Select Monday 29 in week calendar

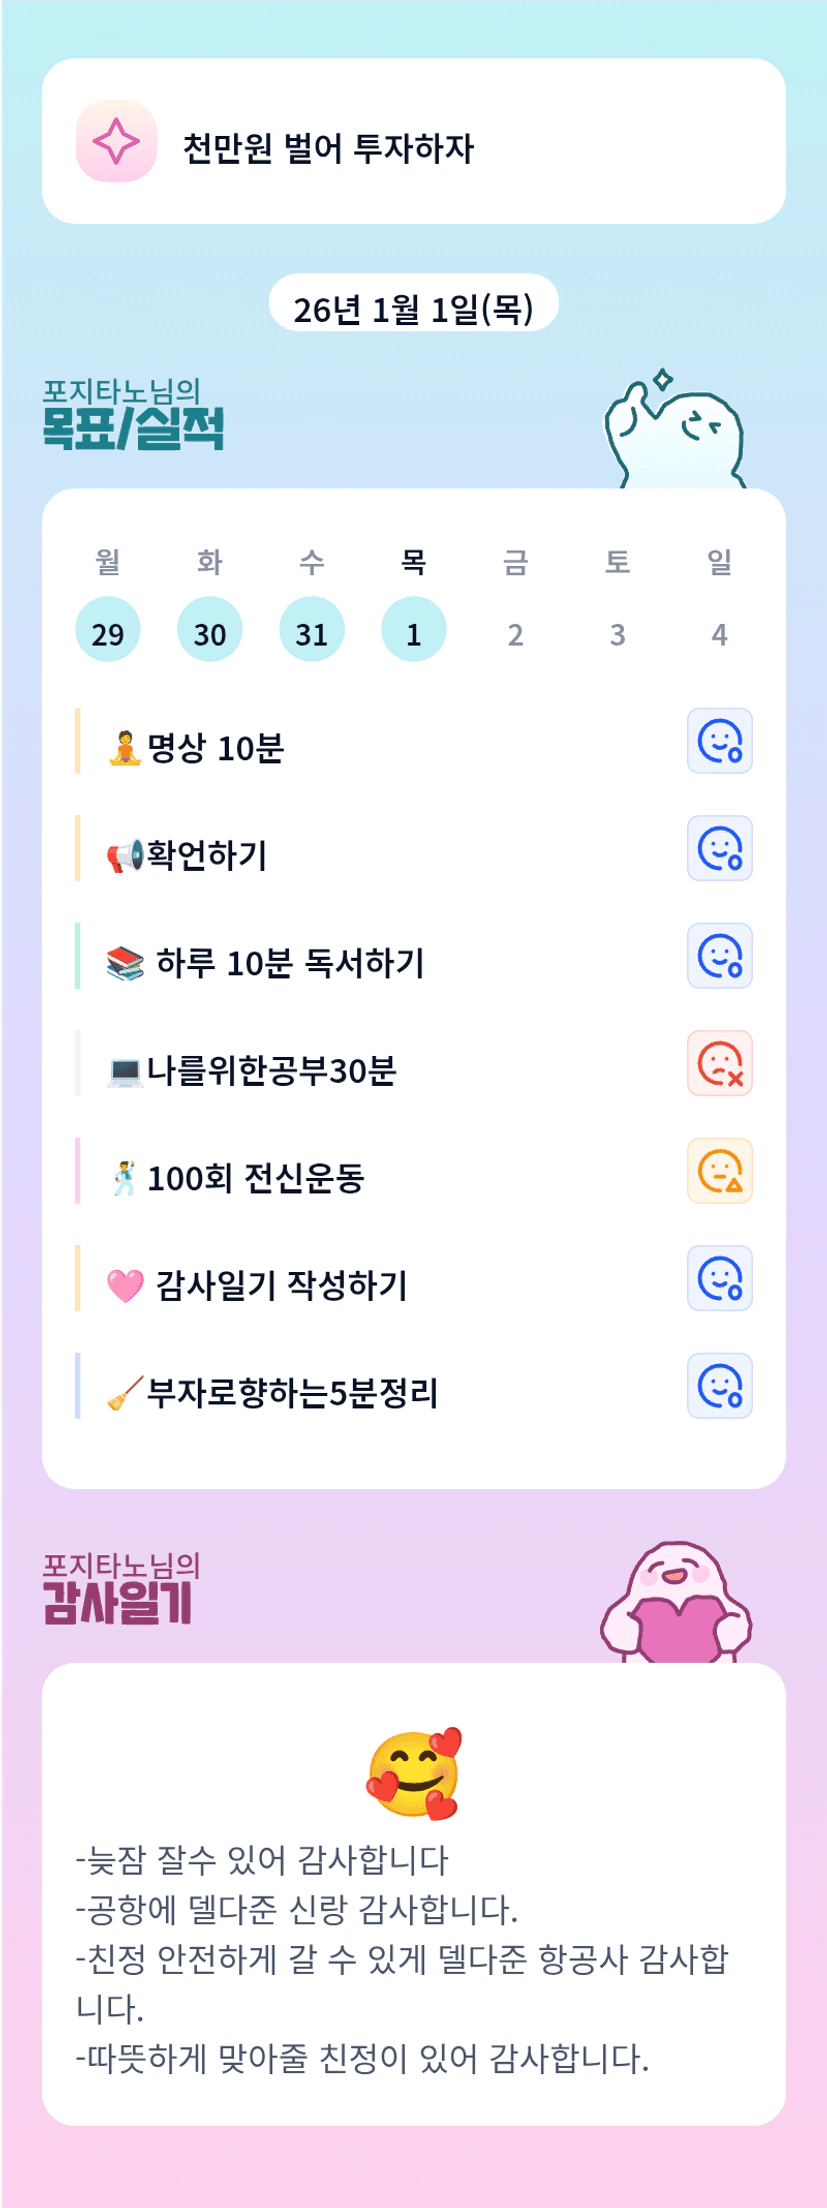108,631
